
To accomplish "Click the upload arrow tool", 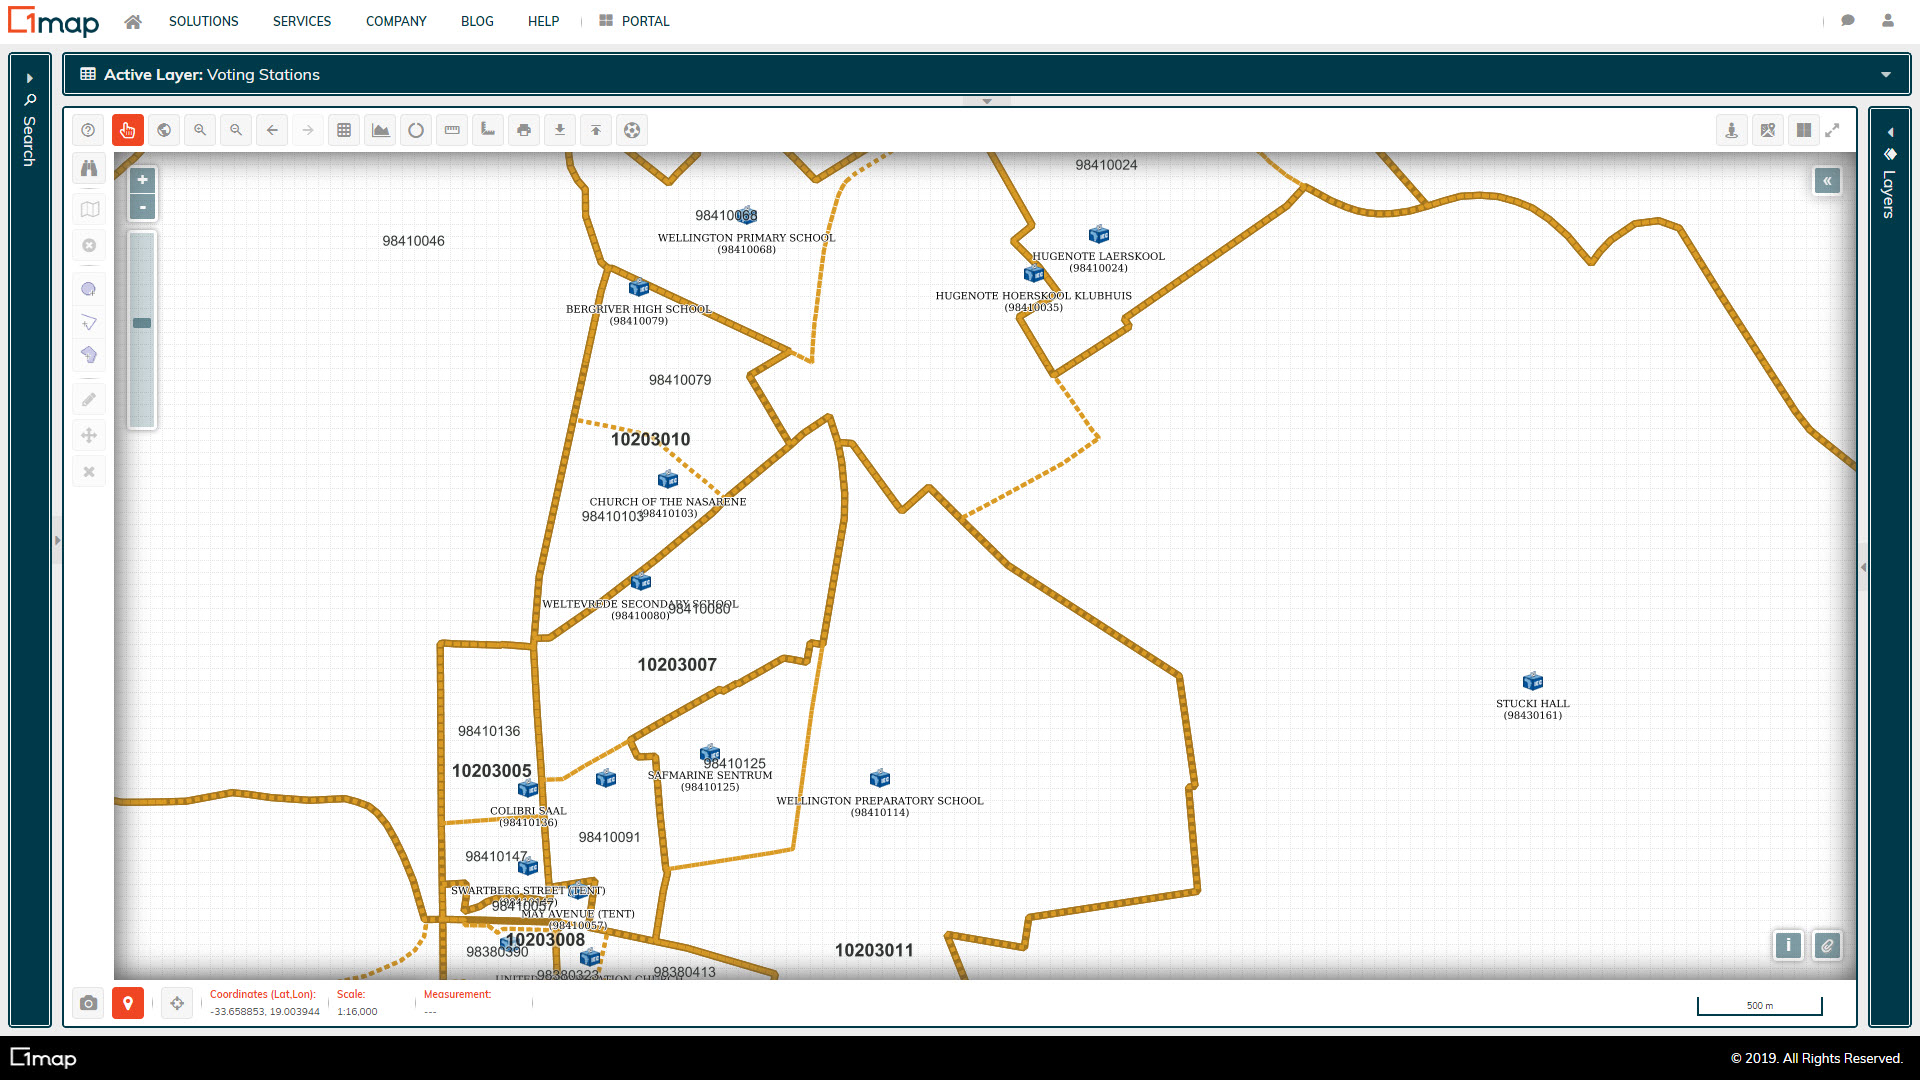I will 596,130.
